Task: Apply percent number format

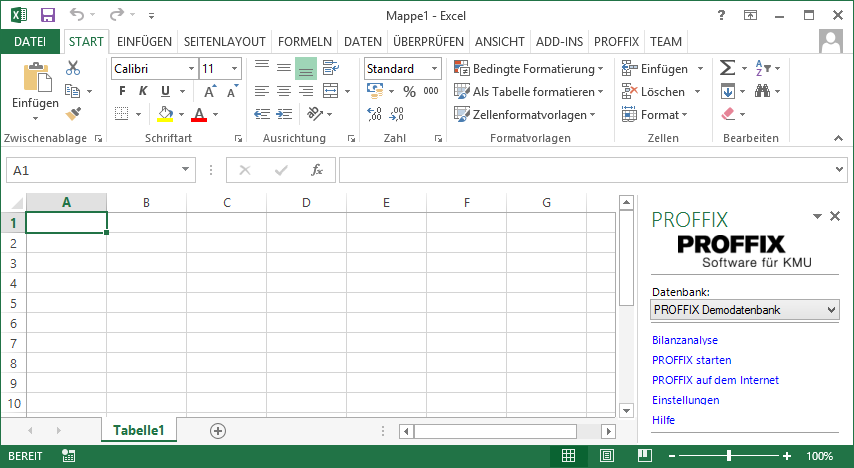Action: 410,92
